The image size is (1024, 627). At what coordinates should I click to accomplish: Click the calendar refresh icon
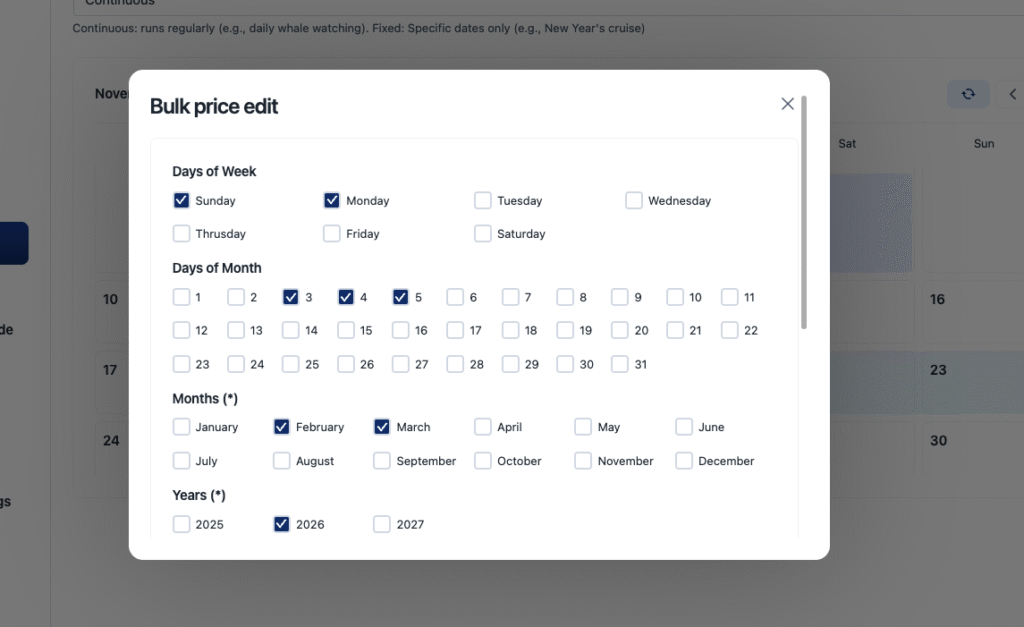(x=968, y=94)
